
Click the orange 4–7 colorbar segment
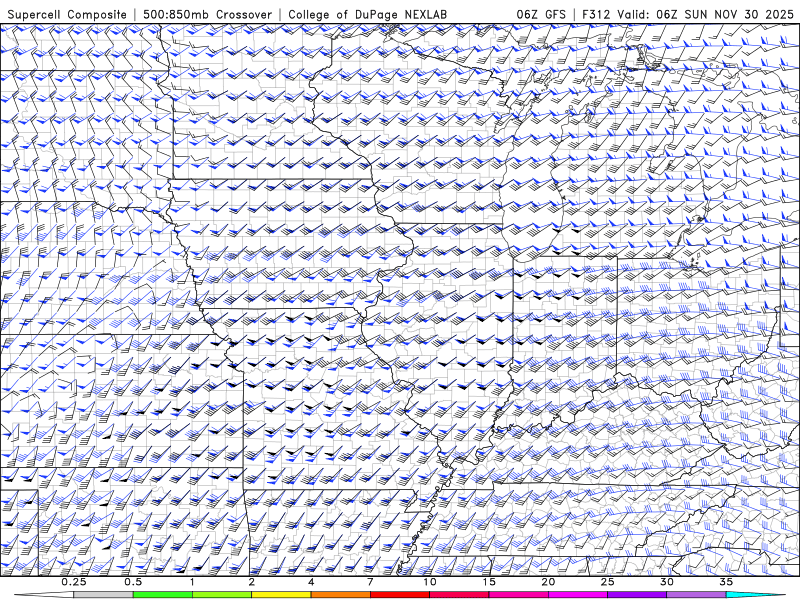click(340, 595)
